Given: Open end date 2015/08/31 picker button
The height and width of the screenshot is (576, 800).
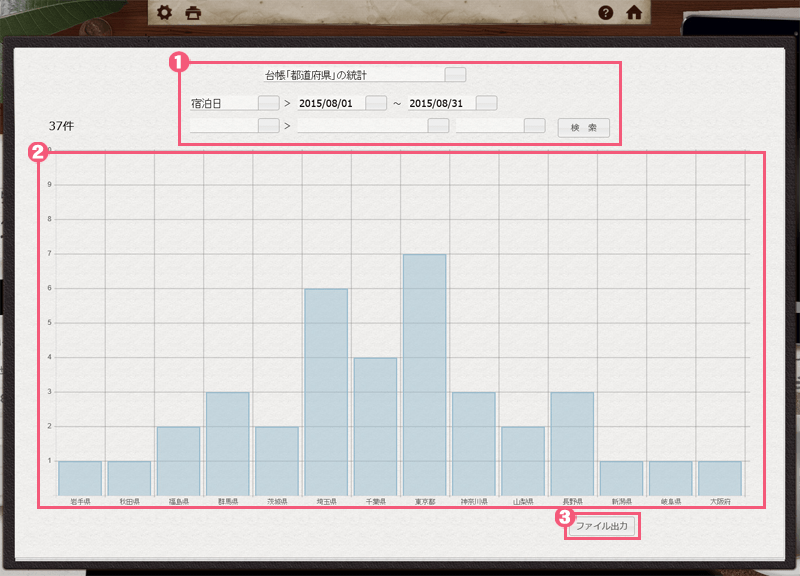Looking at the screenshot, I should [486, 103].
